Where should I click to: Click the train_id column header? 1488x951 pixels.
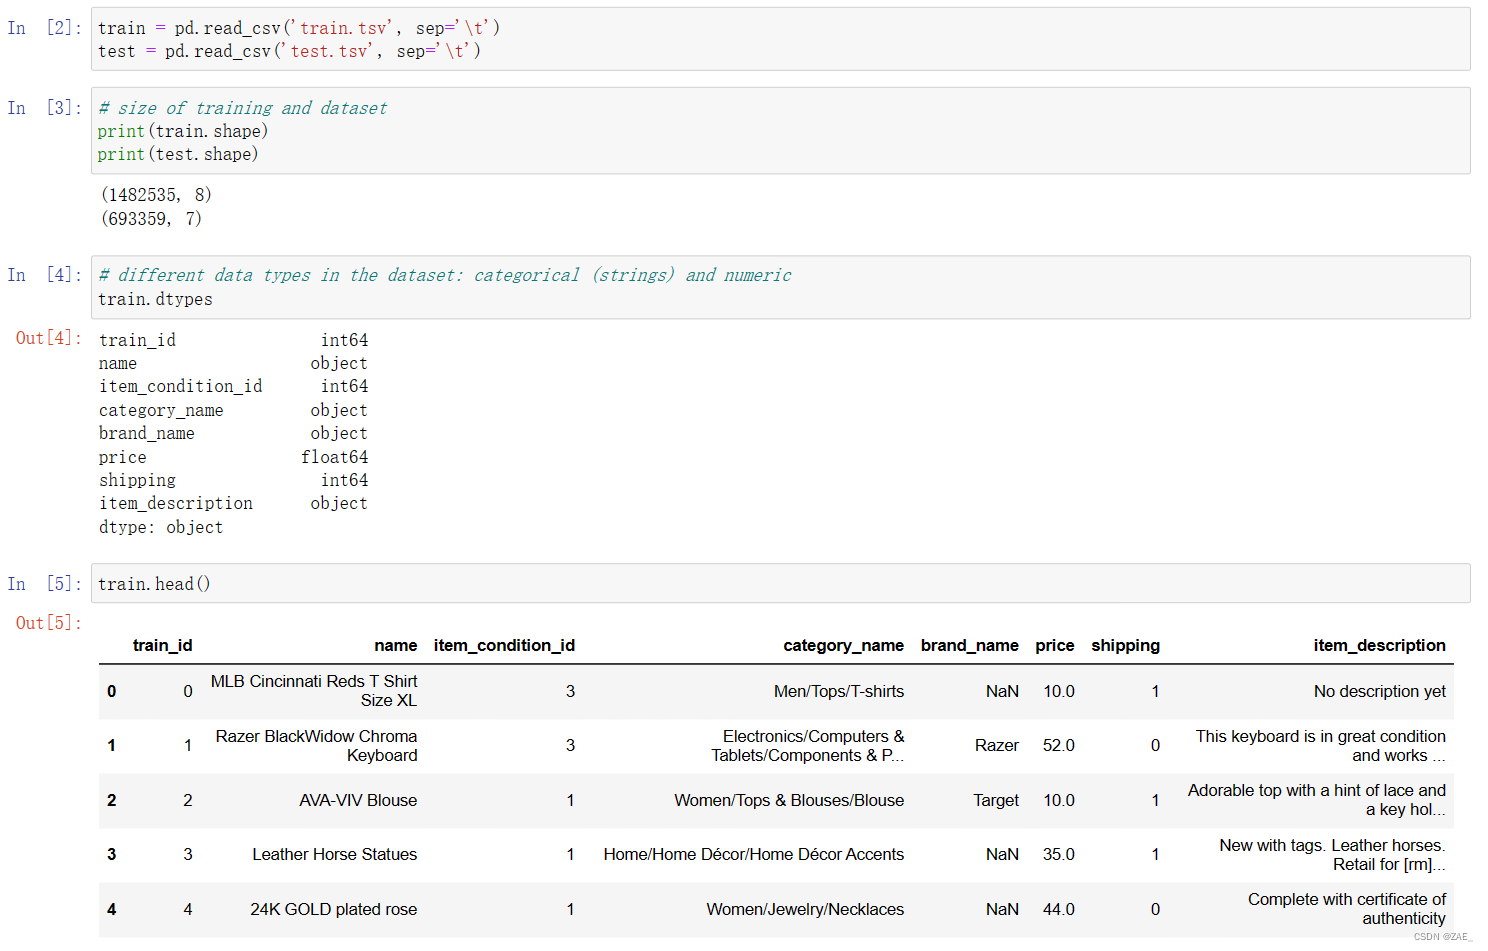coord(162,645)
